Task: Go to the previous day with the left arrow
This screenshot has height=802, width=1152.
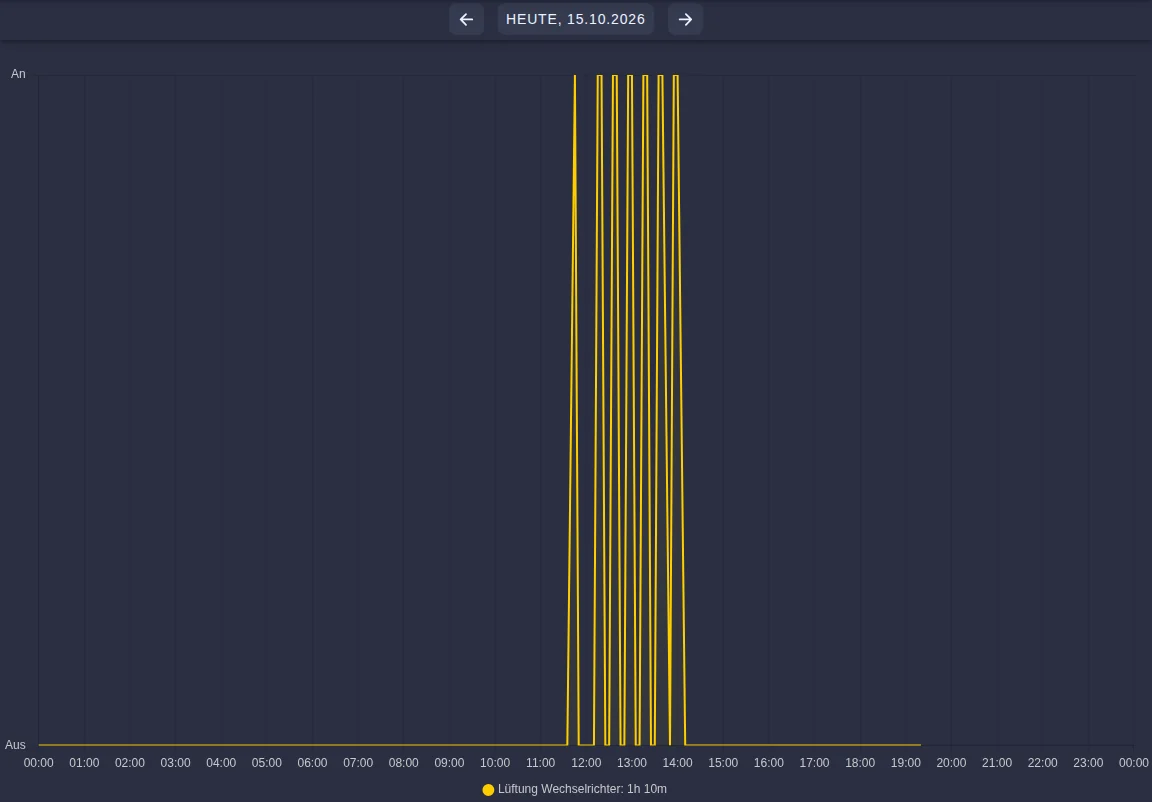Action: [467, 19]
